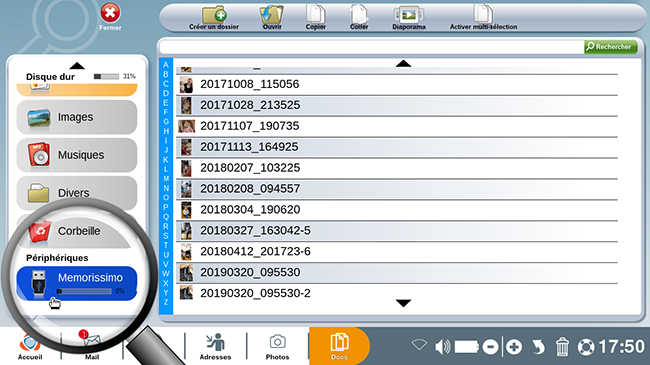This screenshot has width=650, height=365.
Task: Switch to the Adresses tab
Action: pos(215,346)
